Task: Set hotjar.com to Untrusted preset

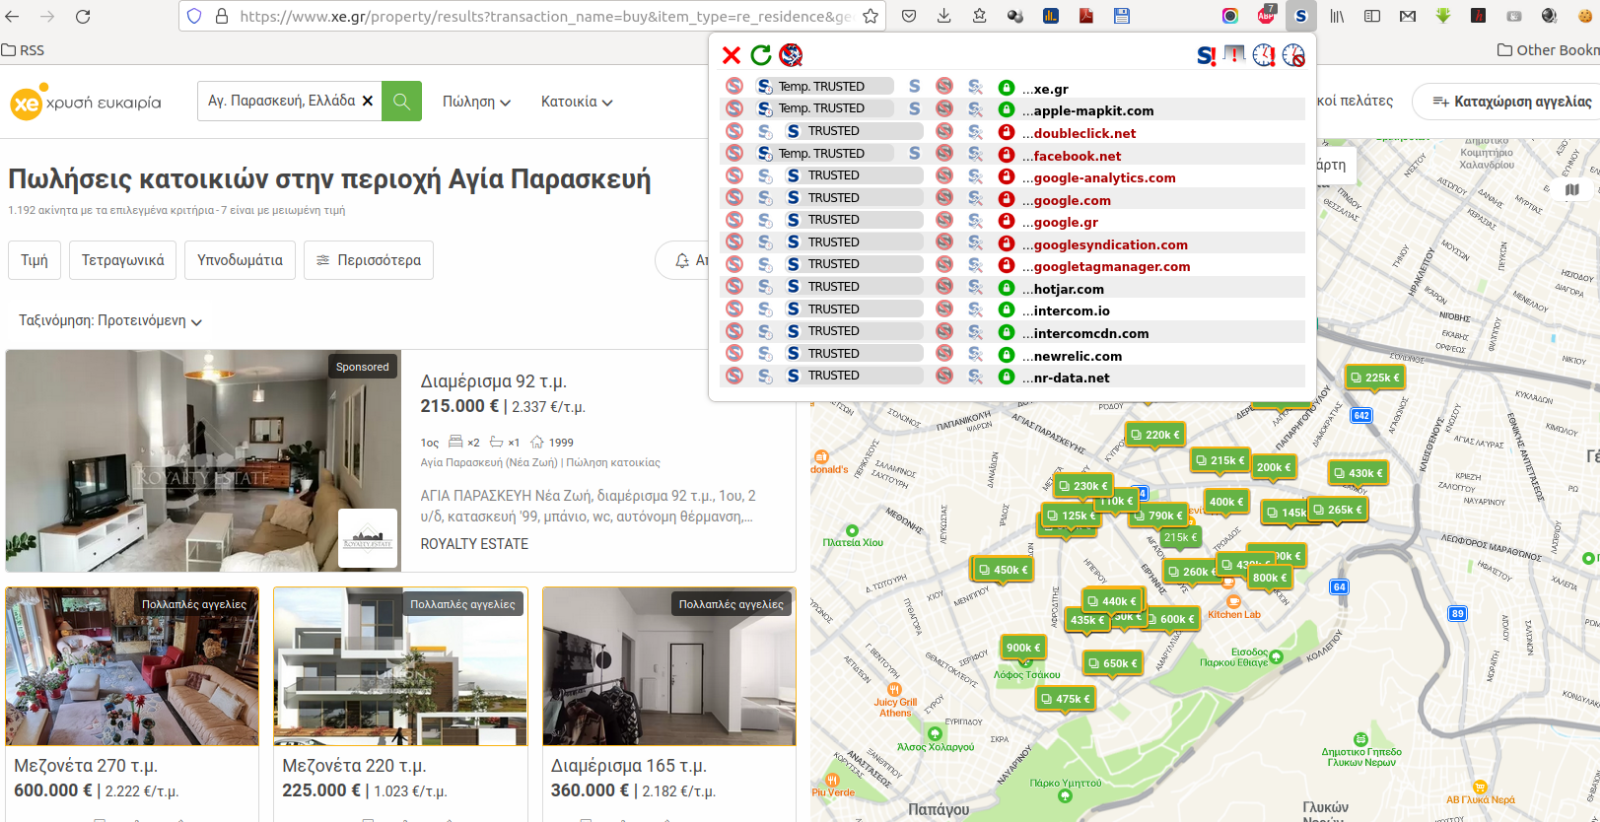Action: click(944, 287)
